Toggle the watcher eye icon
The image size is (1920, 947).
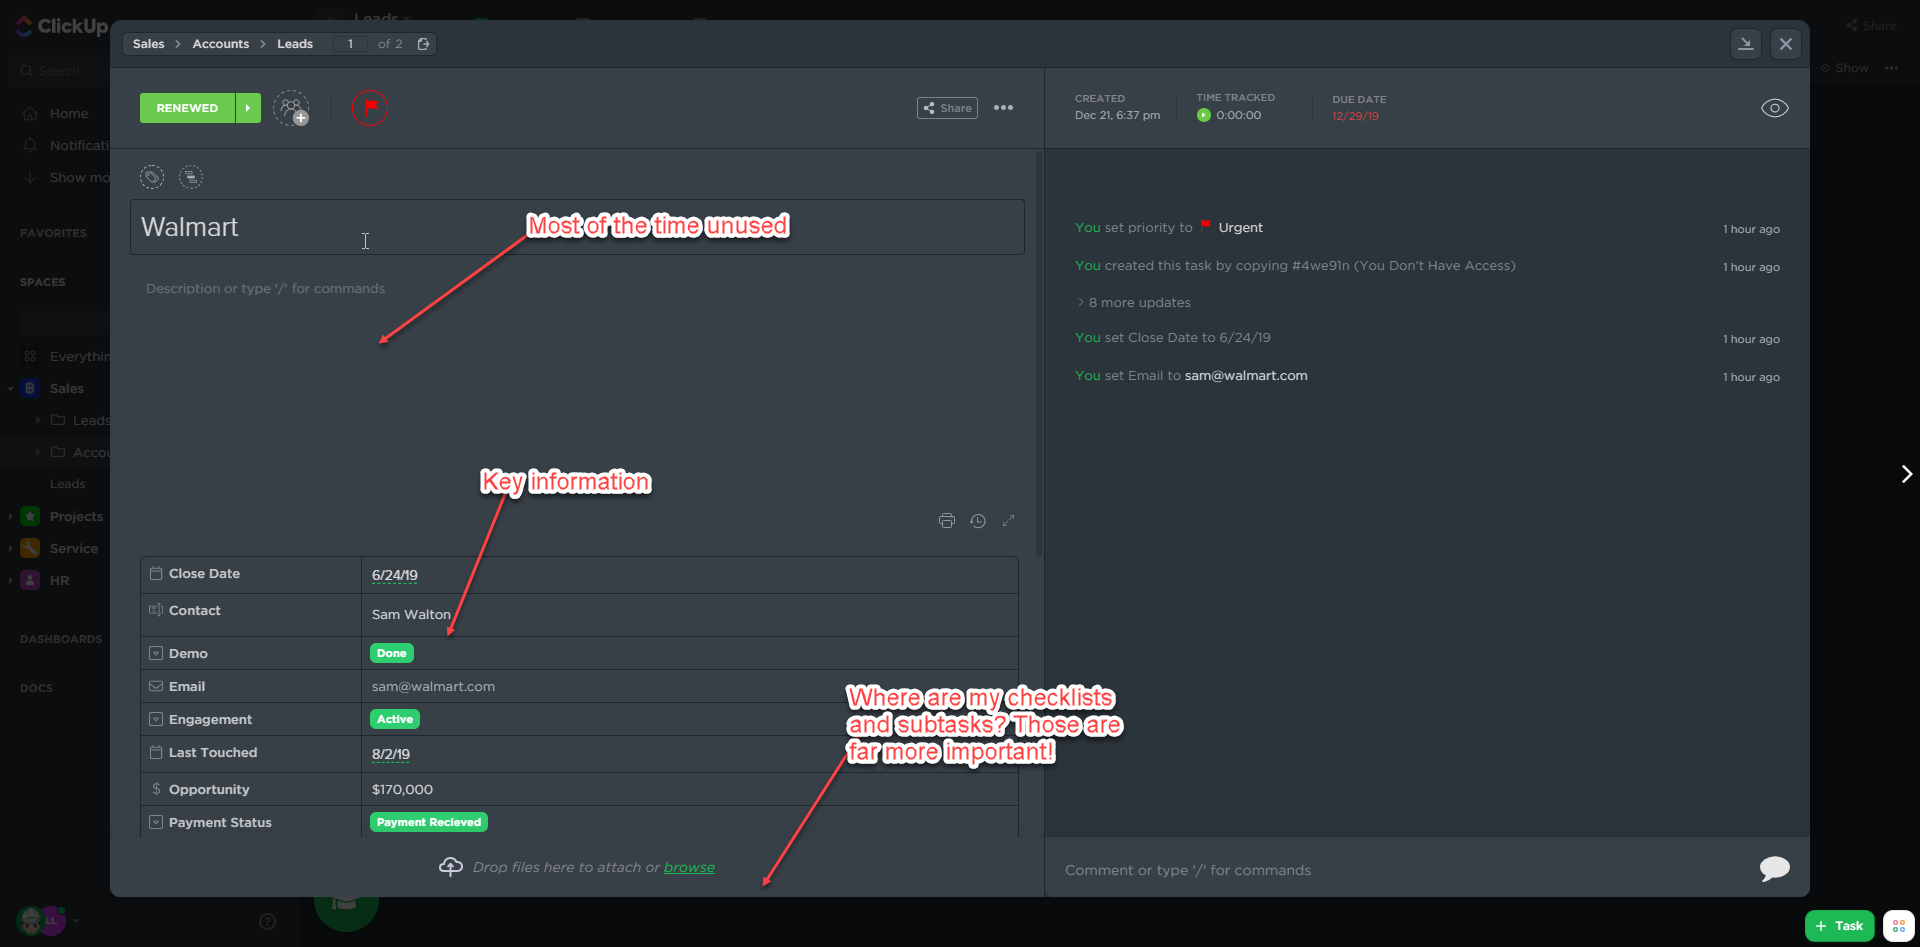coord(1775,108)
